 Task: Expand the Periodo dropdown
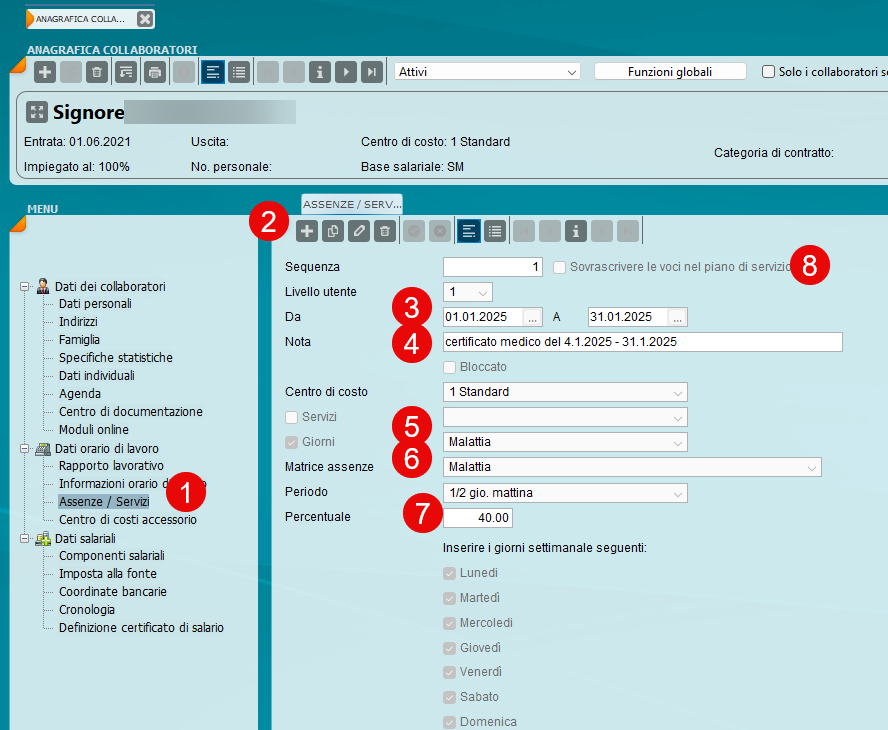pos(565,493)
